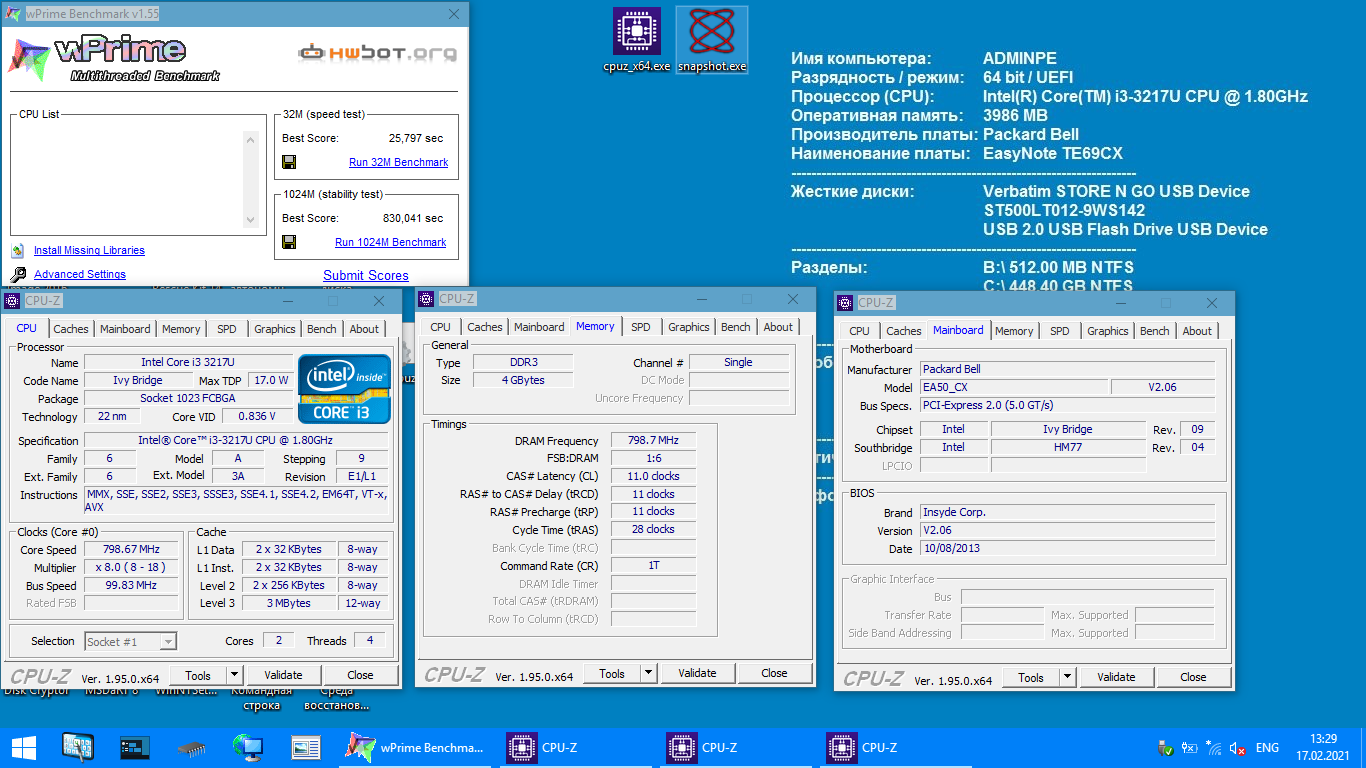Click the BIOS Date value 10/08/2013
Viewport: 1366px width, 768px height.
1067,549
